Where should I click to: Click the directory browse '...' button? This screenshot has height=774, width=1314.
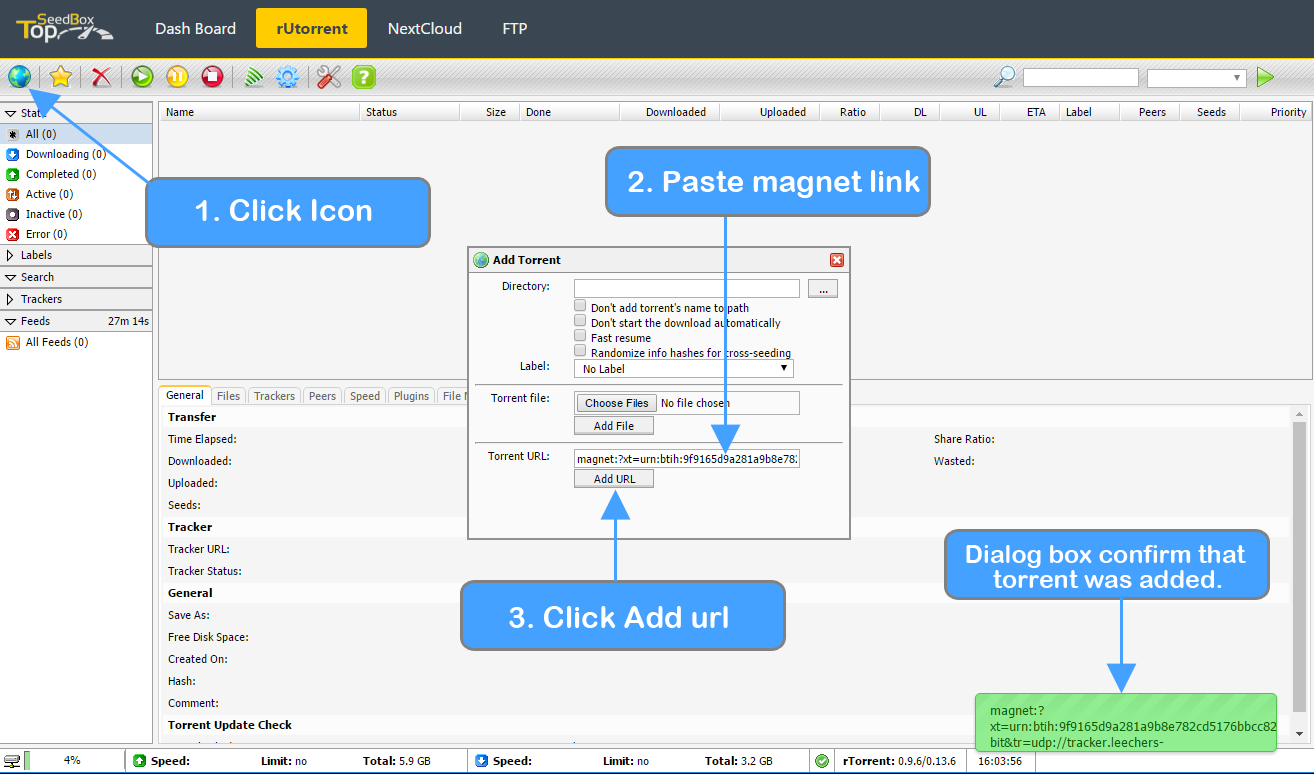point(823,289)
